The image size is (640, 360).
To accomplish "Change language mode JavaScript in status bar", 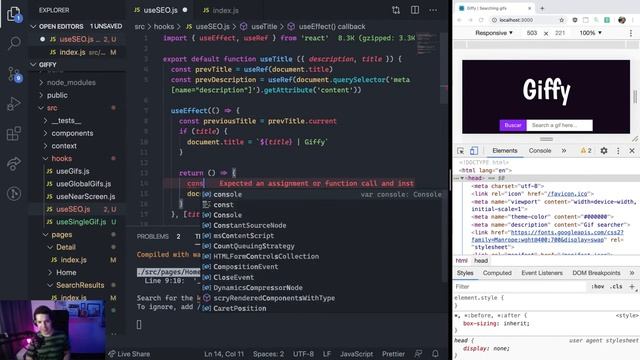I will point(357,354).
